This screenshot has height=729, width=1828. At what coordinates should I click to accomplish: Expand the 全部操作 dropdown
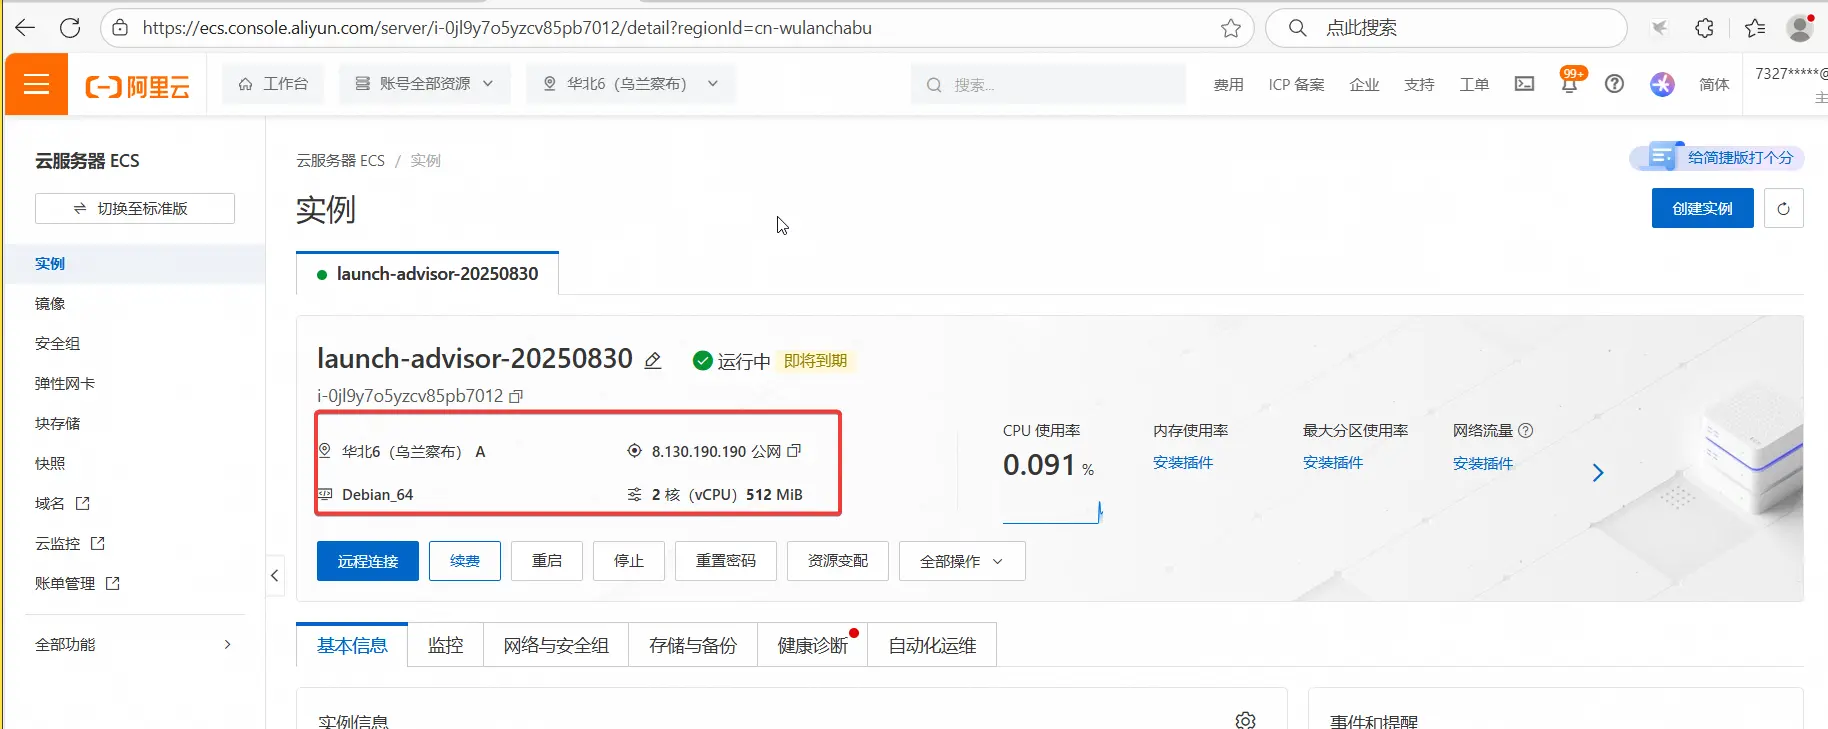coord(961,561)
